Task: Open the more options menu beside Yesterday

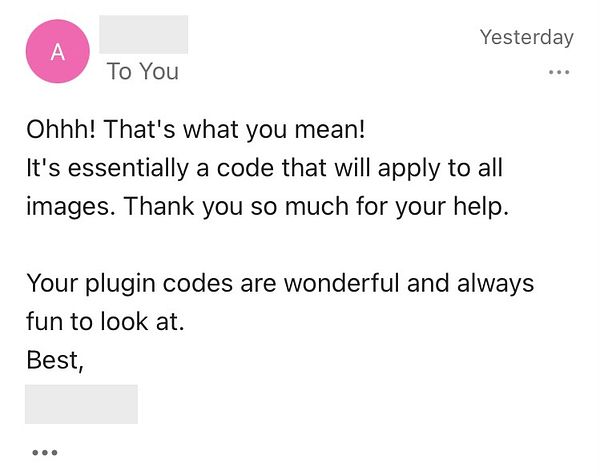Action: tap(559, 72)
